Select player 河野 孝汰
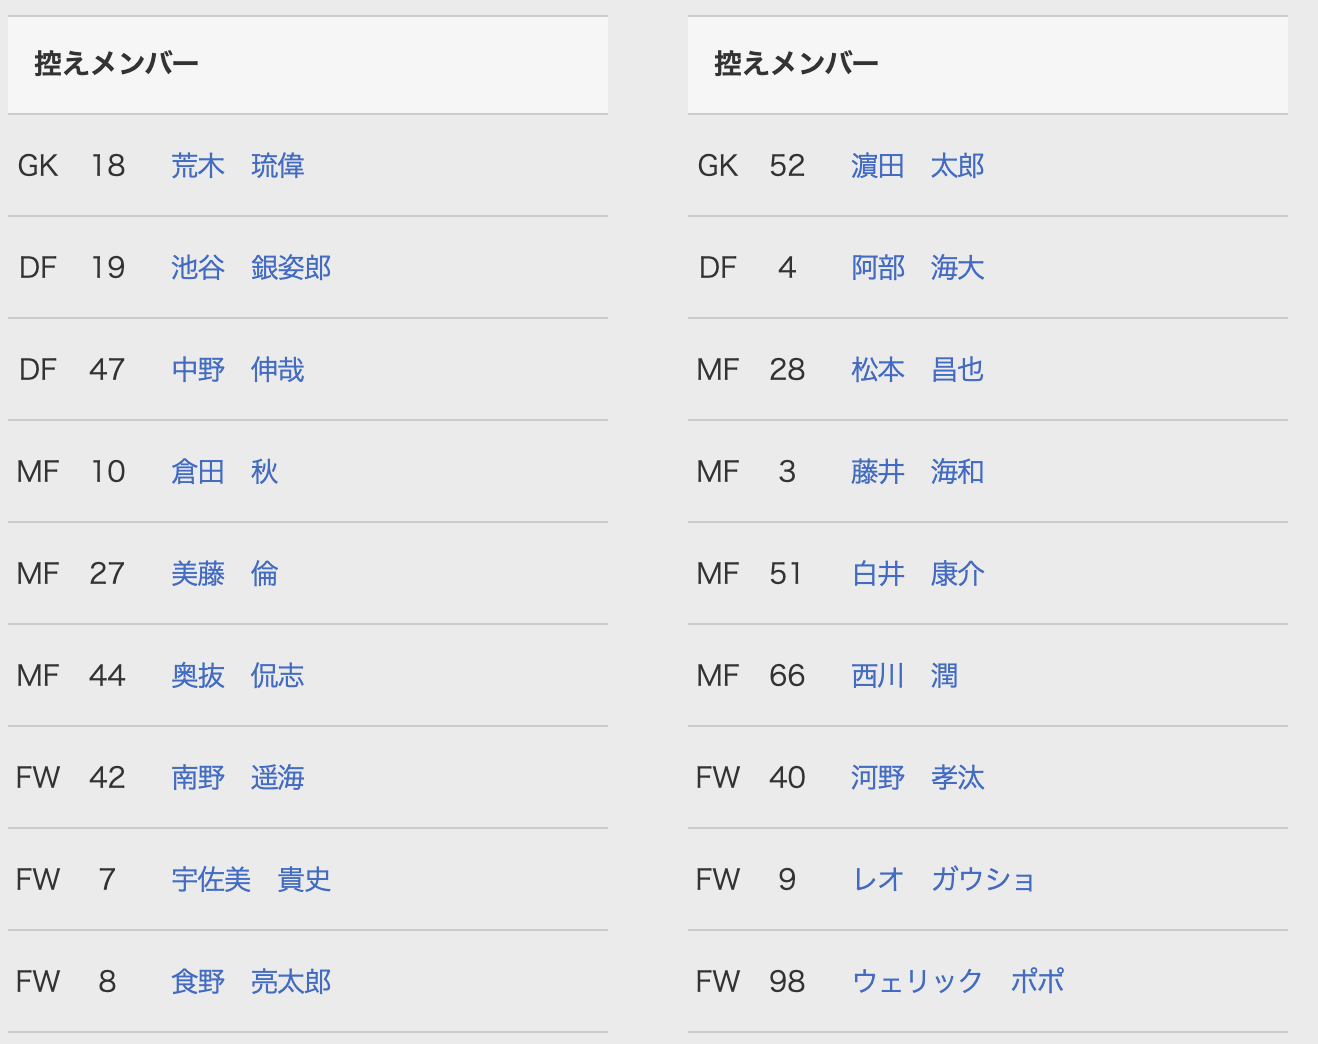Viewport: 1318px width, 1044px height. point(918,778)
